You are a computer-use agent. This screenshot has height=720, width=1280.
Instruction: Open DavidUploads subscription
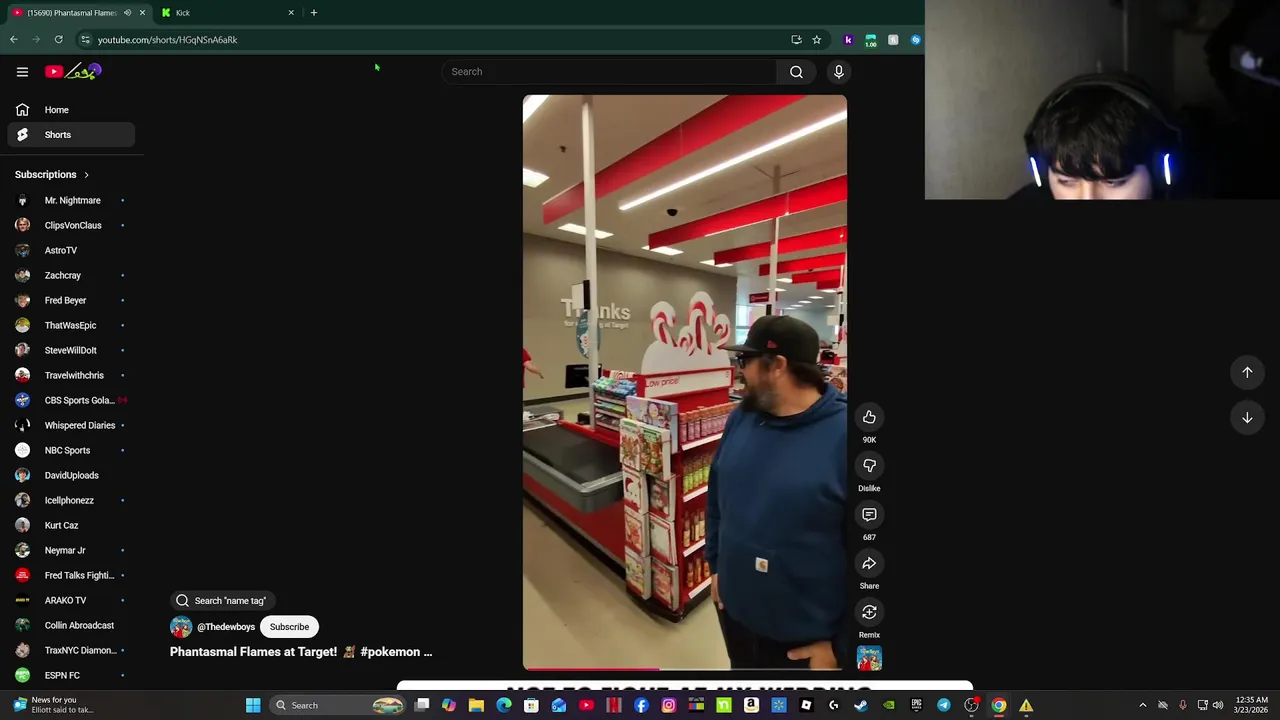point(71,475)
